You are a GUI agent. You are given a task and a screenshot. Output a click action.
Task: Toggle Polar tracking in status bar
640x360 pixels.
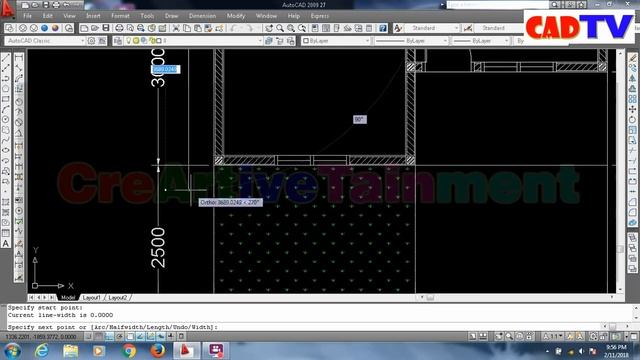coord(120,337)
